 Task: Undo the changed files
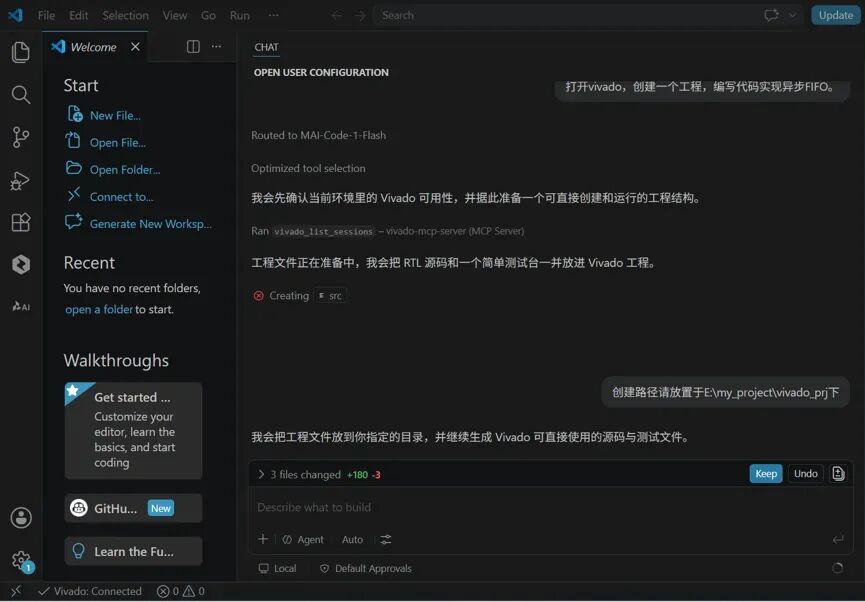click(x=805, y=473)
